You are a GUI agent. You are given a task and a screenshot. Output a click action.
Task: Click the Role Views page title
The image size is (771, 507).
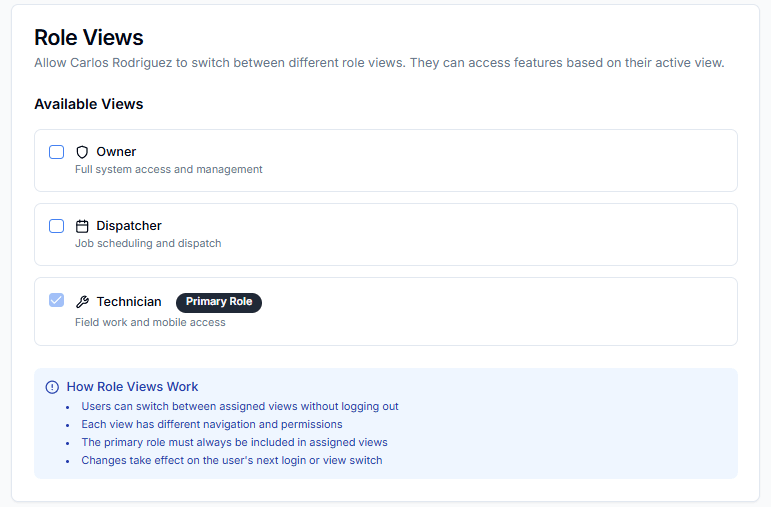tap(89, 38)
